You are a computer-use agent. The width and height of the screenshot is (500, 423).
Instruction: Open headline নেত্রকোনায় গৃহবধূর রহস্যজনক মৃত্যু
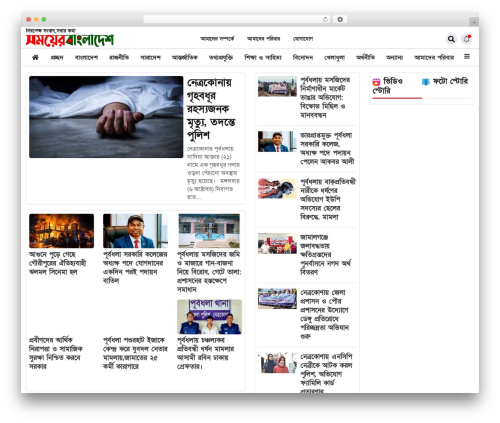[x=211, y=109]
